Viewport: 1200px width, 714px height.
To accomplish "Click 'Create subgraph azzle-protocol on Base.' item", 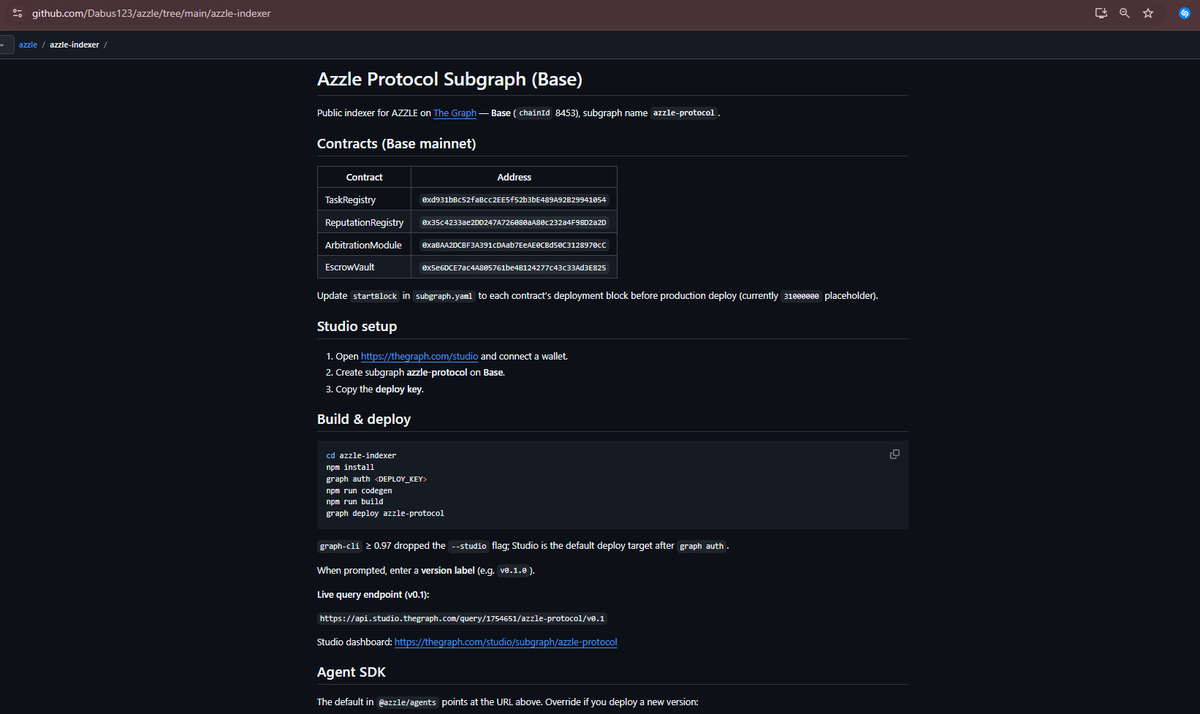I will click(420, 372).
